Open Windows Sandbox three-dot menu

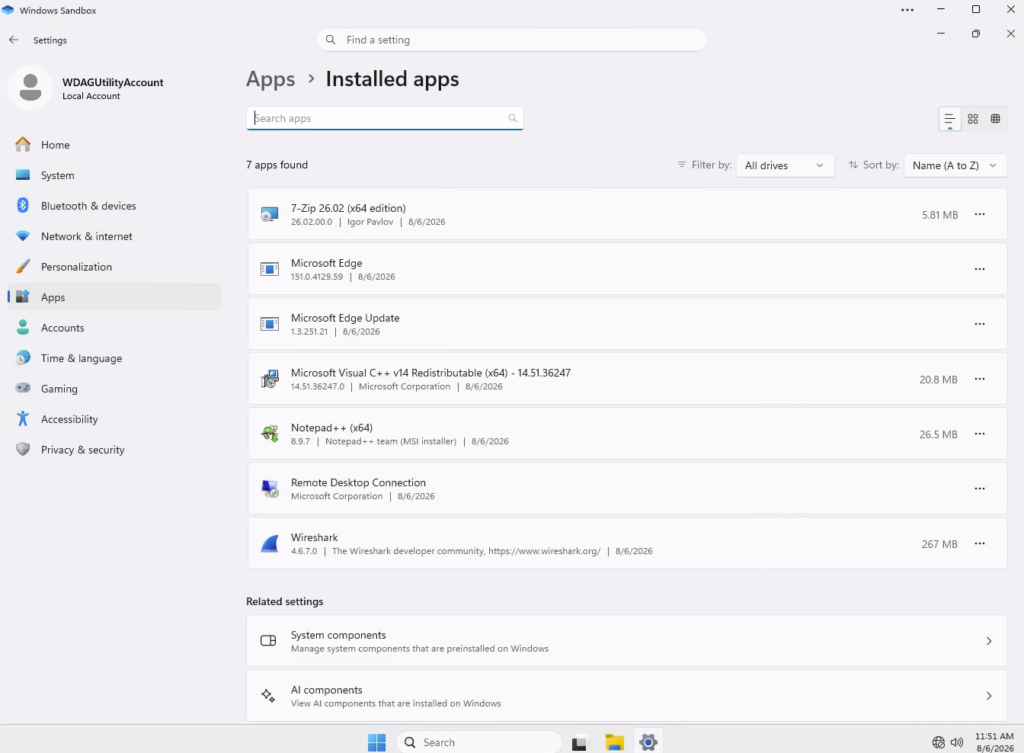pyautogui.click(x=907, y=10)
